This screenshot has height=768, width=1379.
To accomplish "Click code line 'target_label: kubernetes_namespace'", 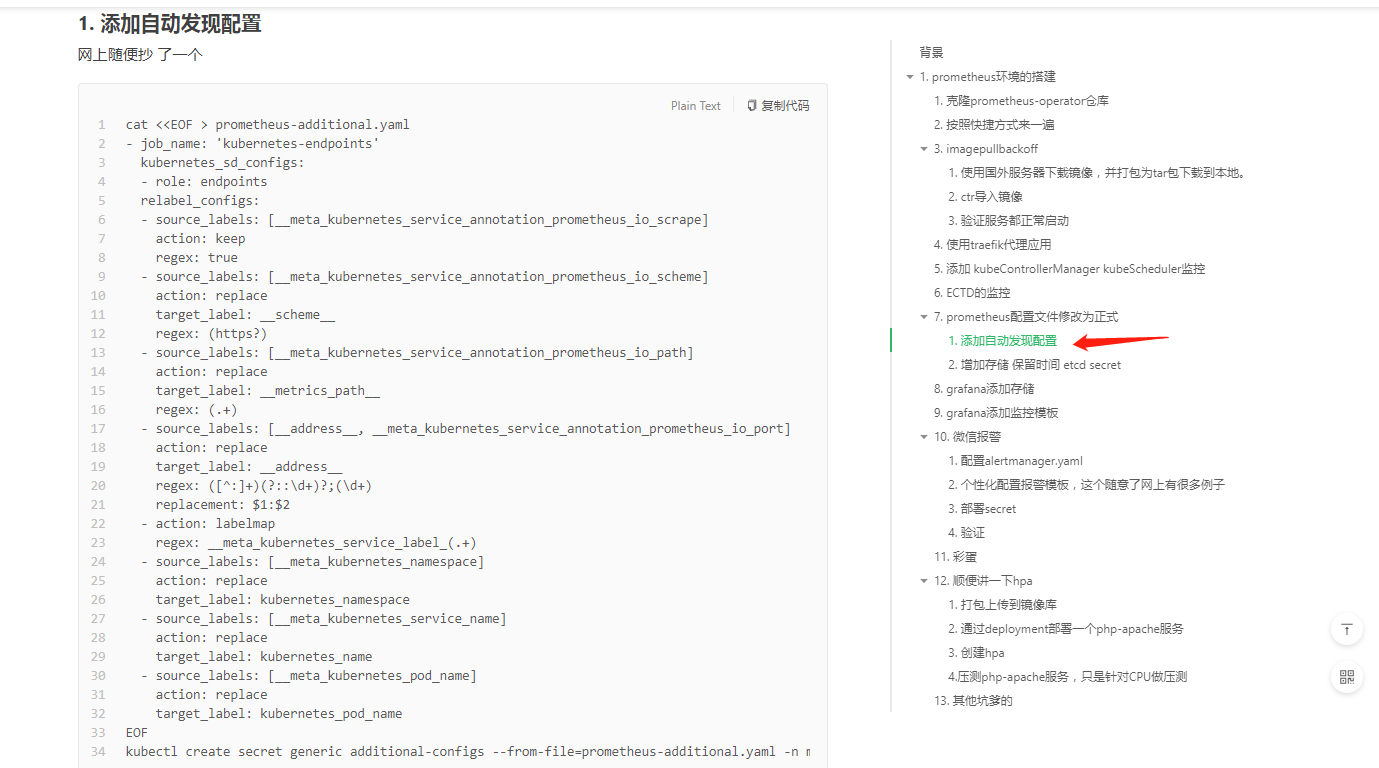I will 282,600.
